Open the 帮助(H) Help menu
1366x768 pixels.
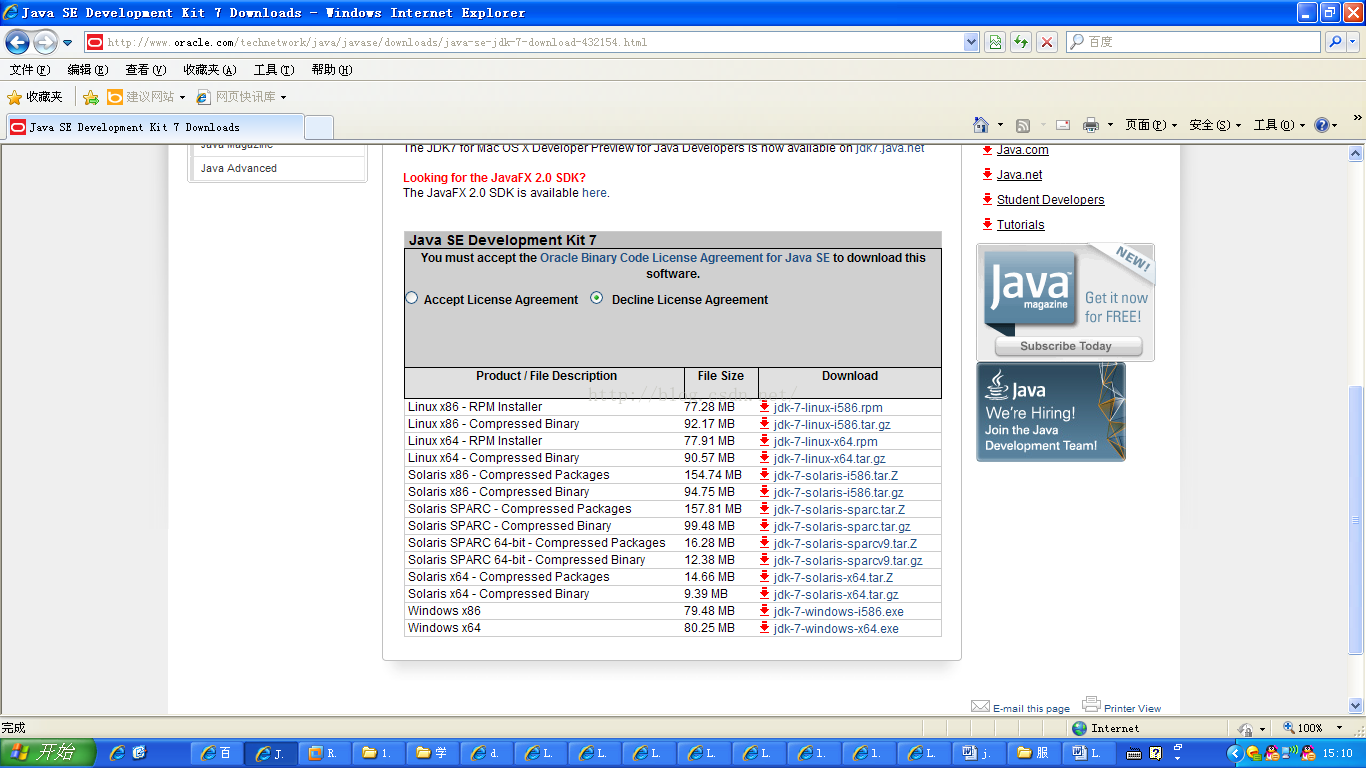332,70
